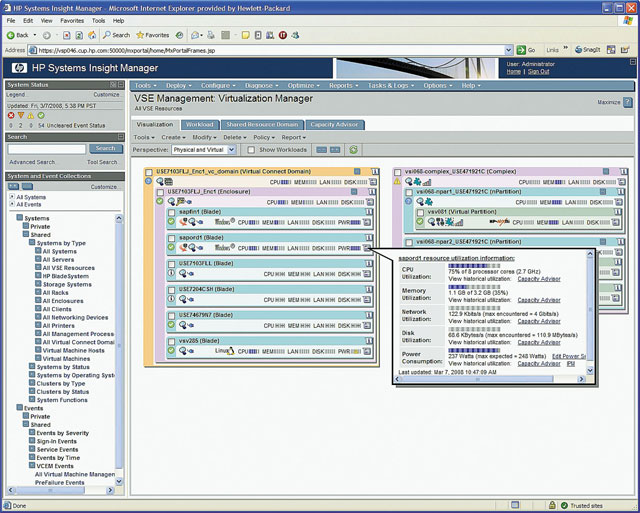Viewport: 640px width, 513px height.
Task: Select the USE7103FLJ_Enc1_vc_domain checkbox
Action: (x=149, y=172)
